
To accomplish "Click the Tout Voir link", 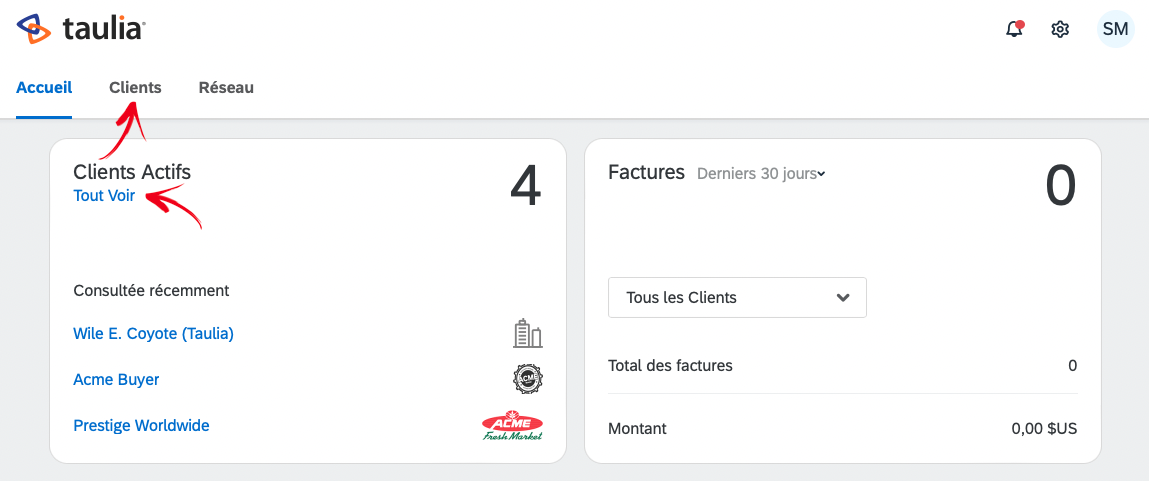I will pyautogui.click(x=104, y=196).
